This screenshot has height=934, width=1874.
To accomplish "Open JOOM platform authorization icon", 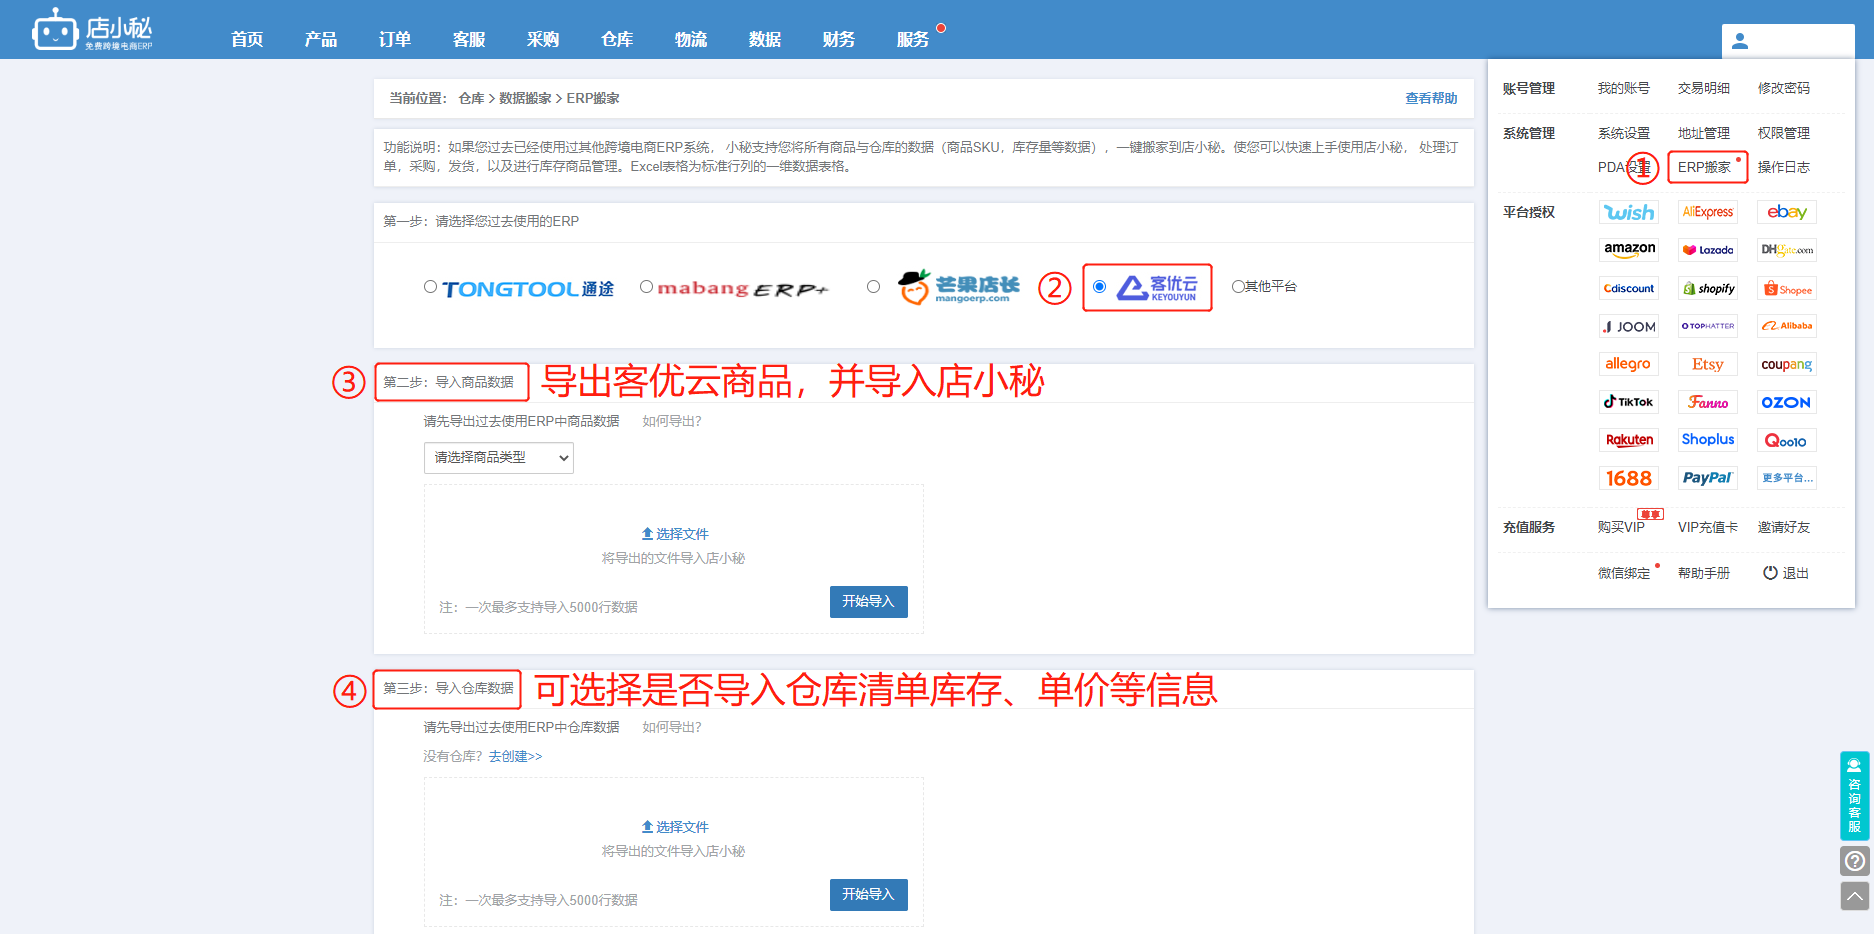I will [x=1629, y=326].
